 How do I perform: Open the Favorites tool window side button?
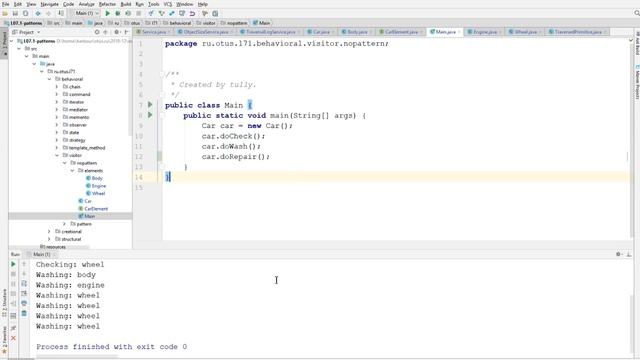pos(4,340)
